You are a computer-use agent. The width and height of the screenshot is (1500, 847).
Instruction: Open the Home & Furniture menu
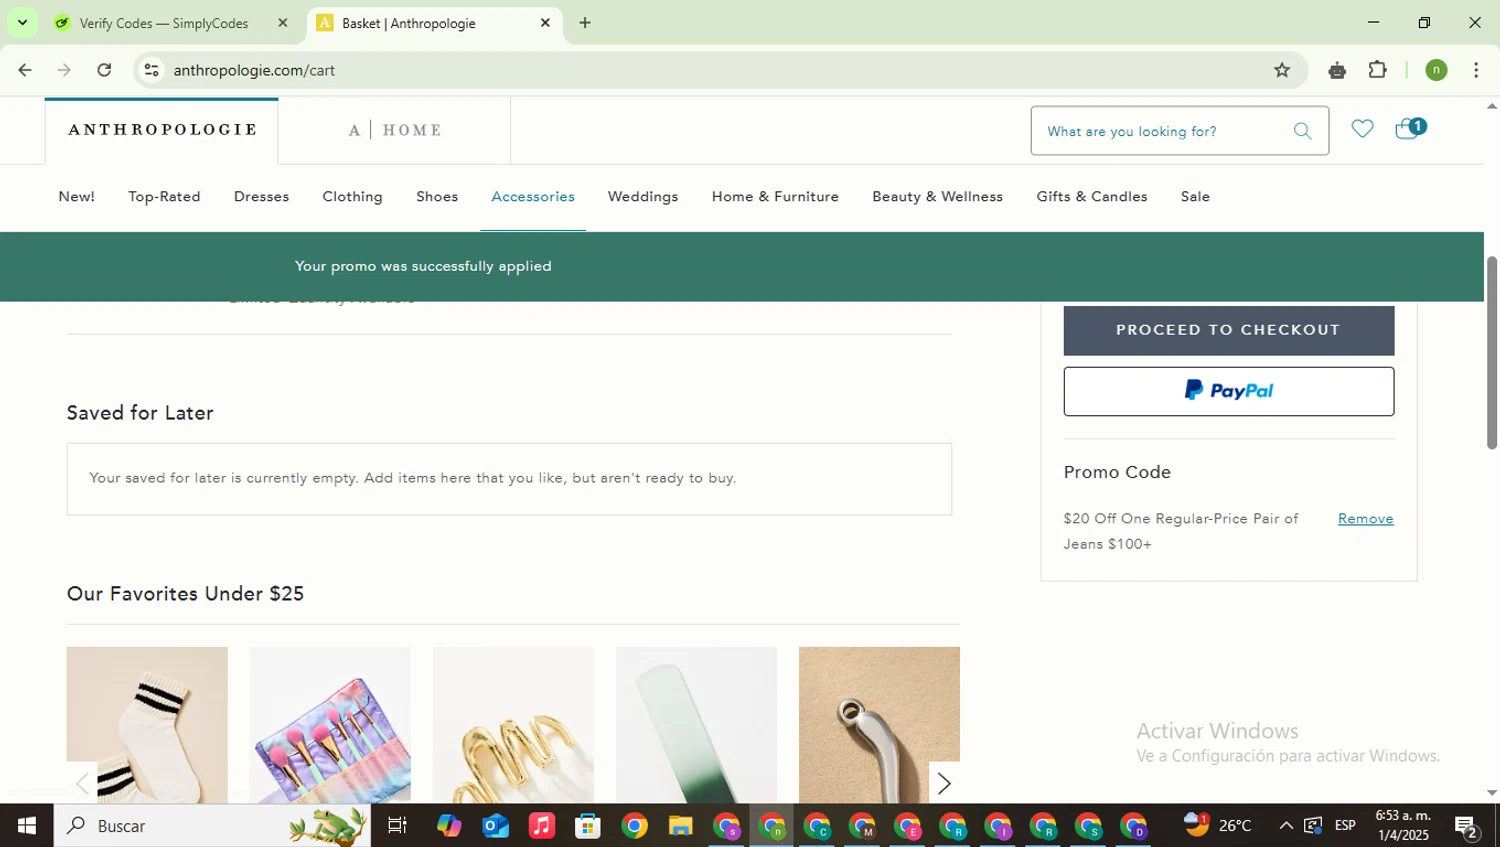pyautogui.click(x=775, y=197)
